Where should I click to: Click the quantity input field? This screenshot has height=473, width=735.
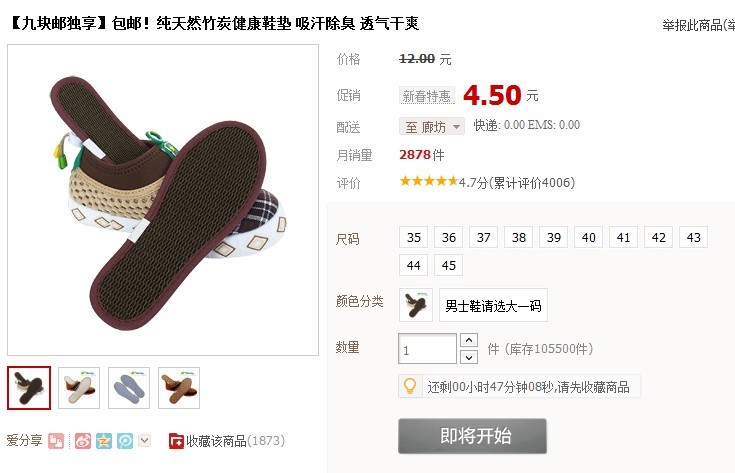(x=428, y=349)
